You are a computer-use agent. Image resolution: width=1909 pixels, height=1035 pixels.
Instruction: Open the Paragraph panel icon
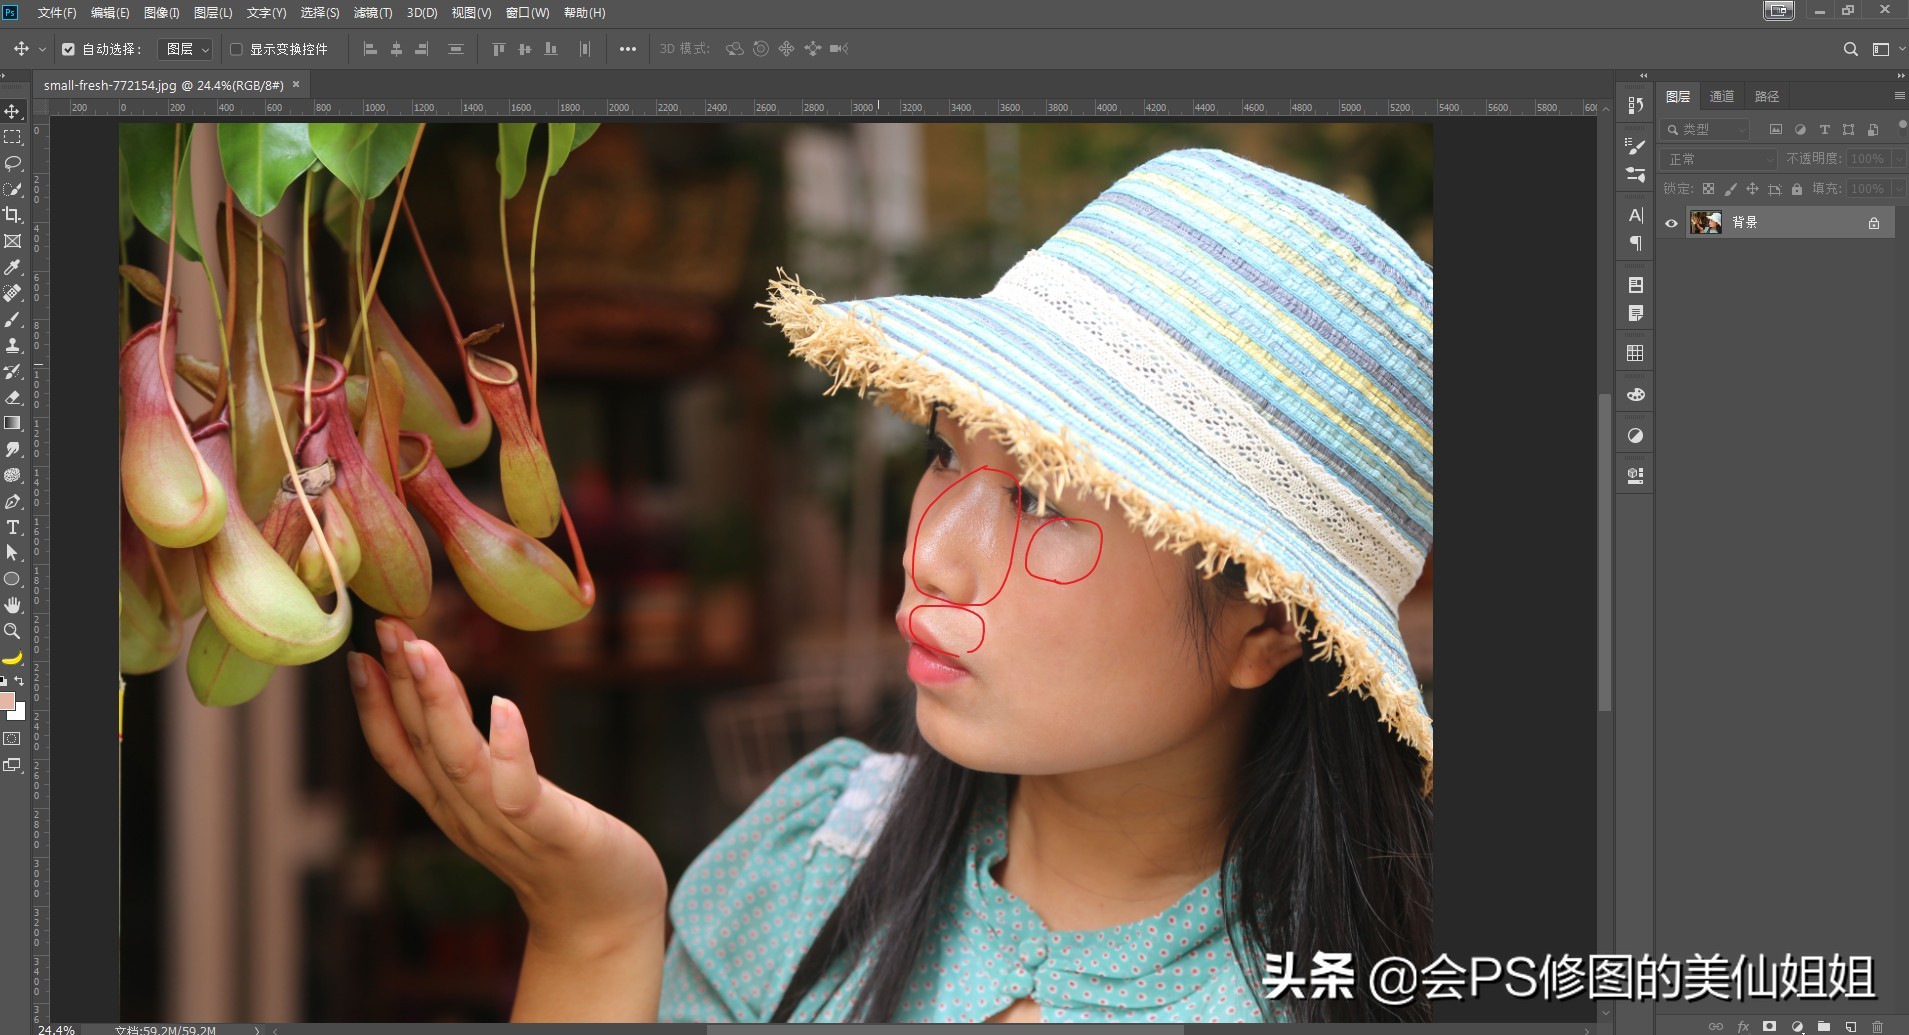[1636, 243]
